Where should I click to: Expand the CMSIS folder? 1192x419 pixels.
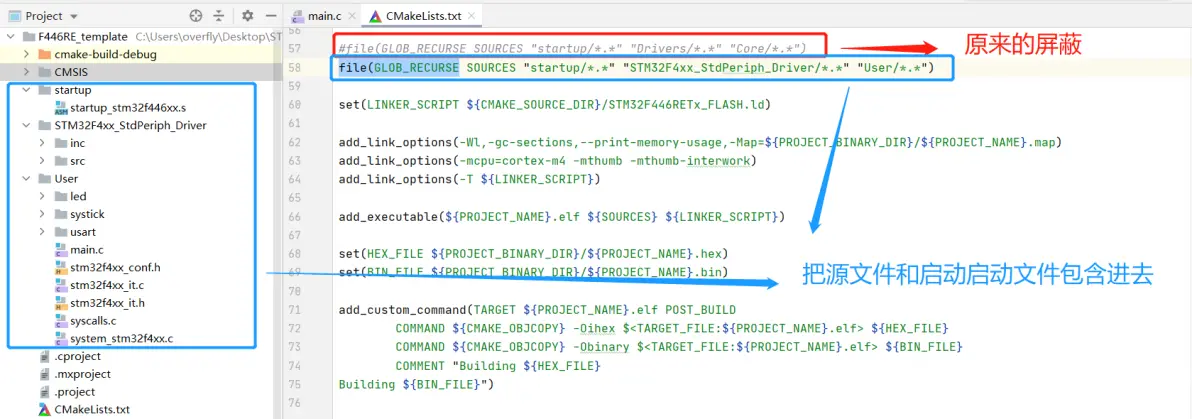(27, 71)
